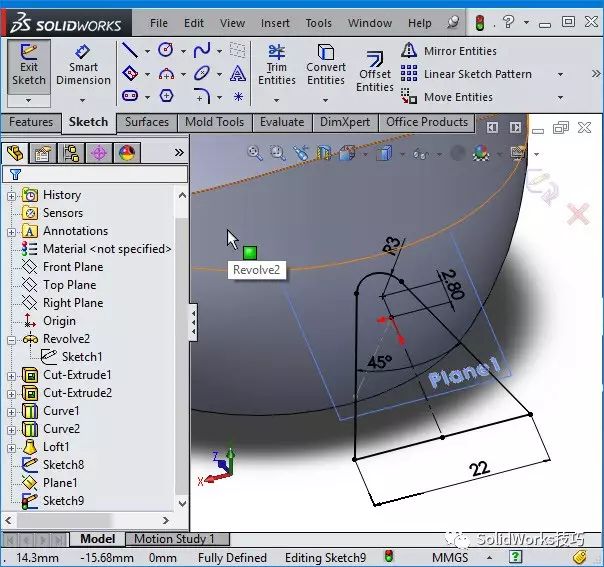This screenshot has width=604, height=567.
Task: Select the Sketch Fillet tool
Action: [x=202, y=96]
